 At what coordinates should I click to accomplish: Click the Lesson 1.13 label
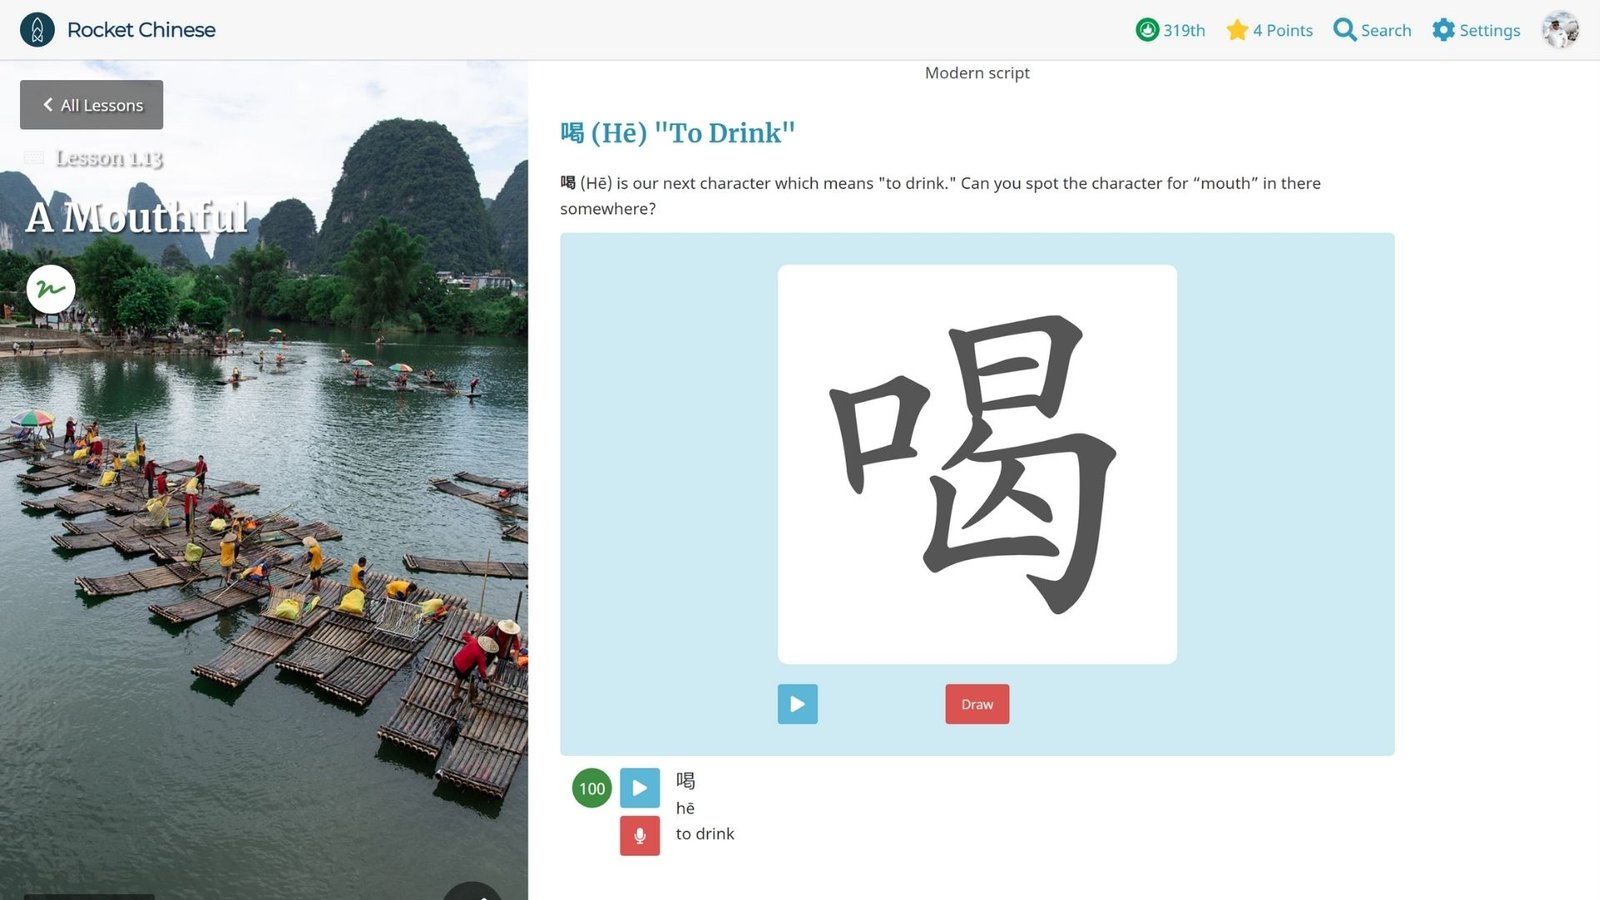coord(109,158)
